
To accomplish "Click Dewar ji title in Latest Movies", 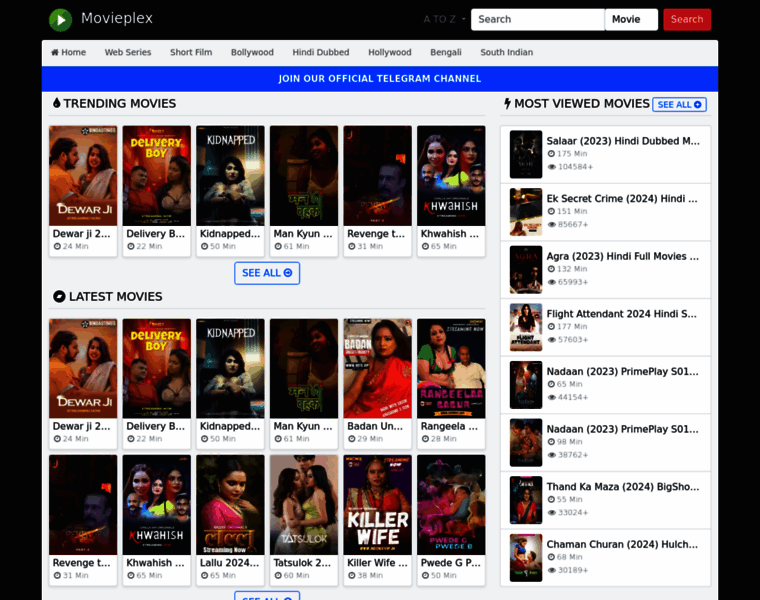I will click(x=81, y=426).
